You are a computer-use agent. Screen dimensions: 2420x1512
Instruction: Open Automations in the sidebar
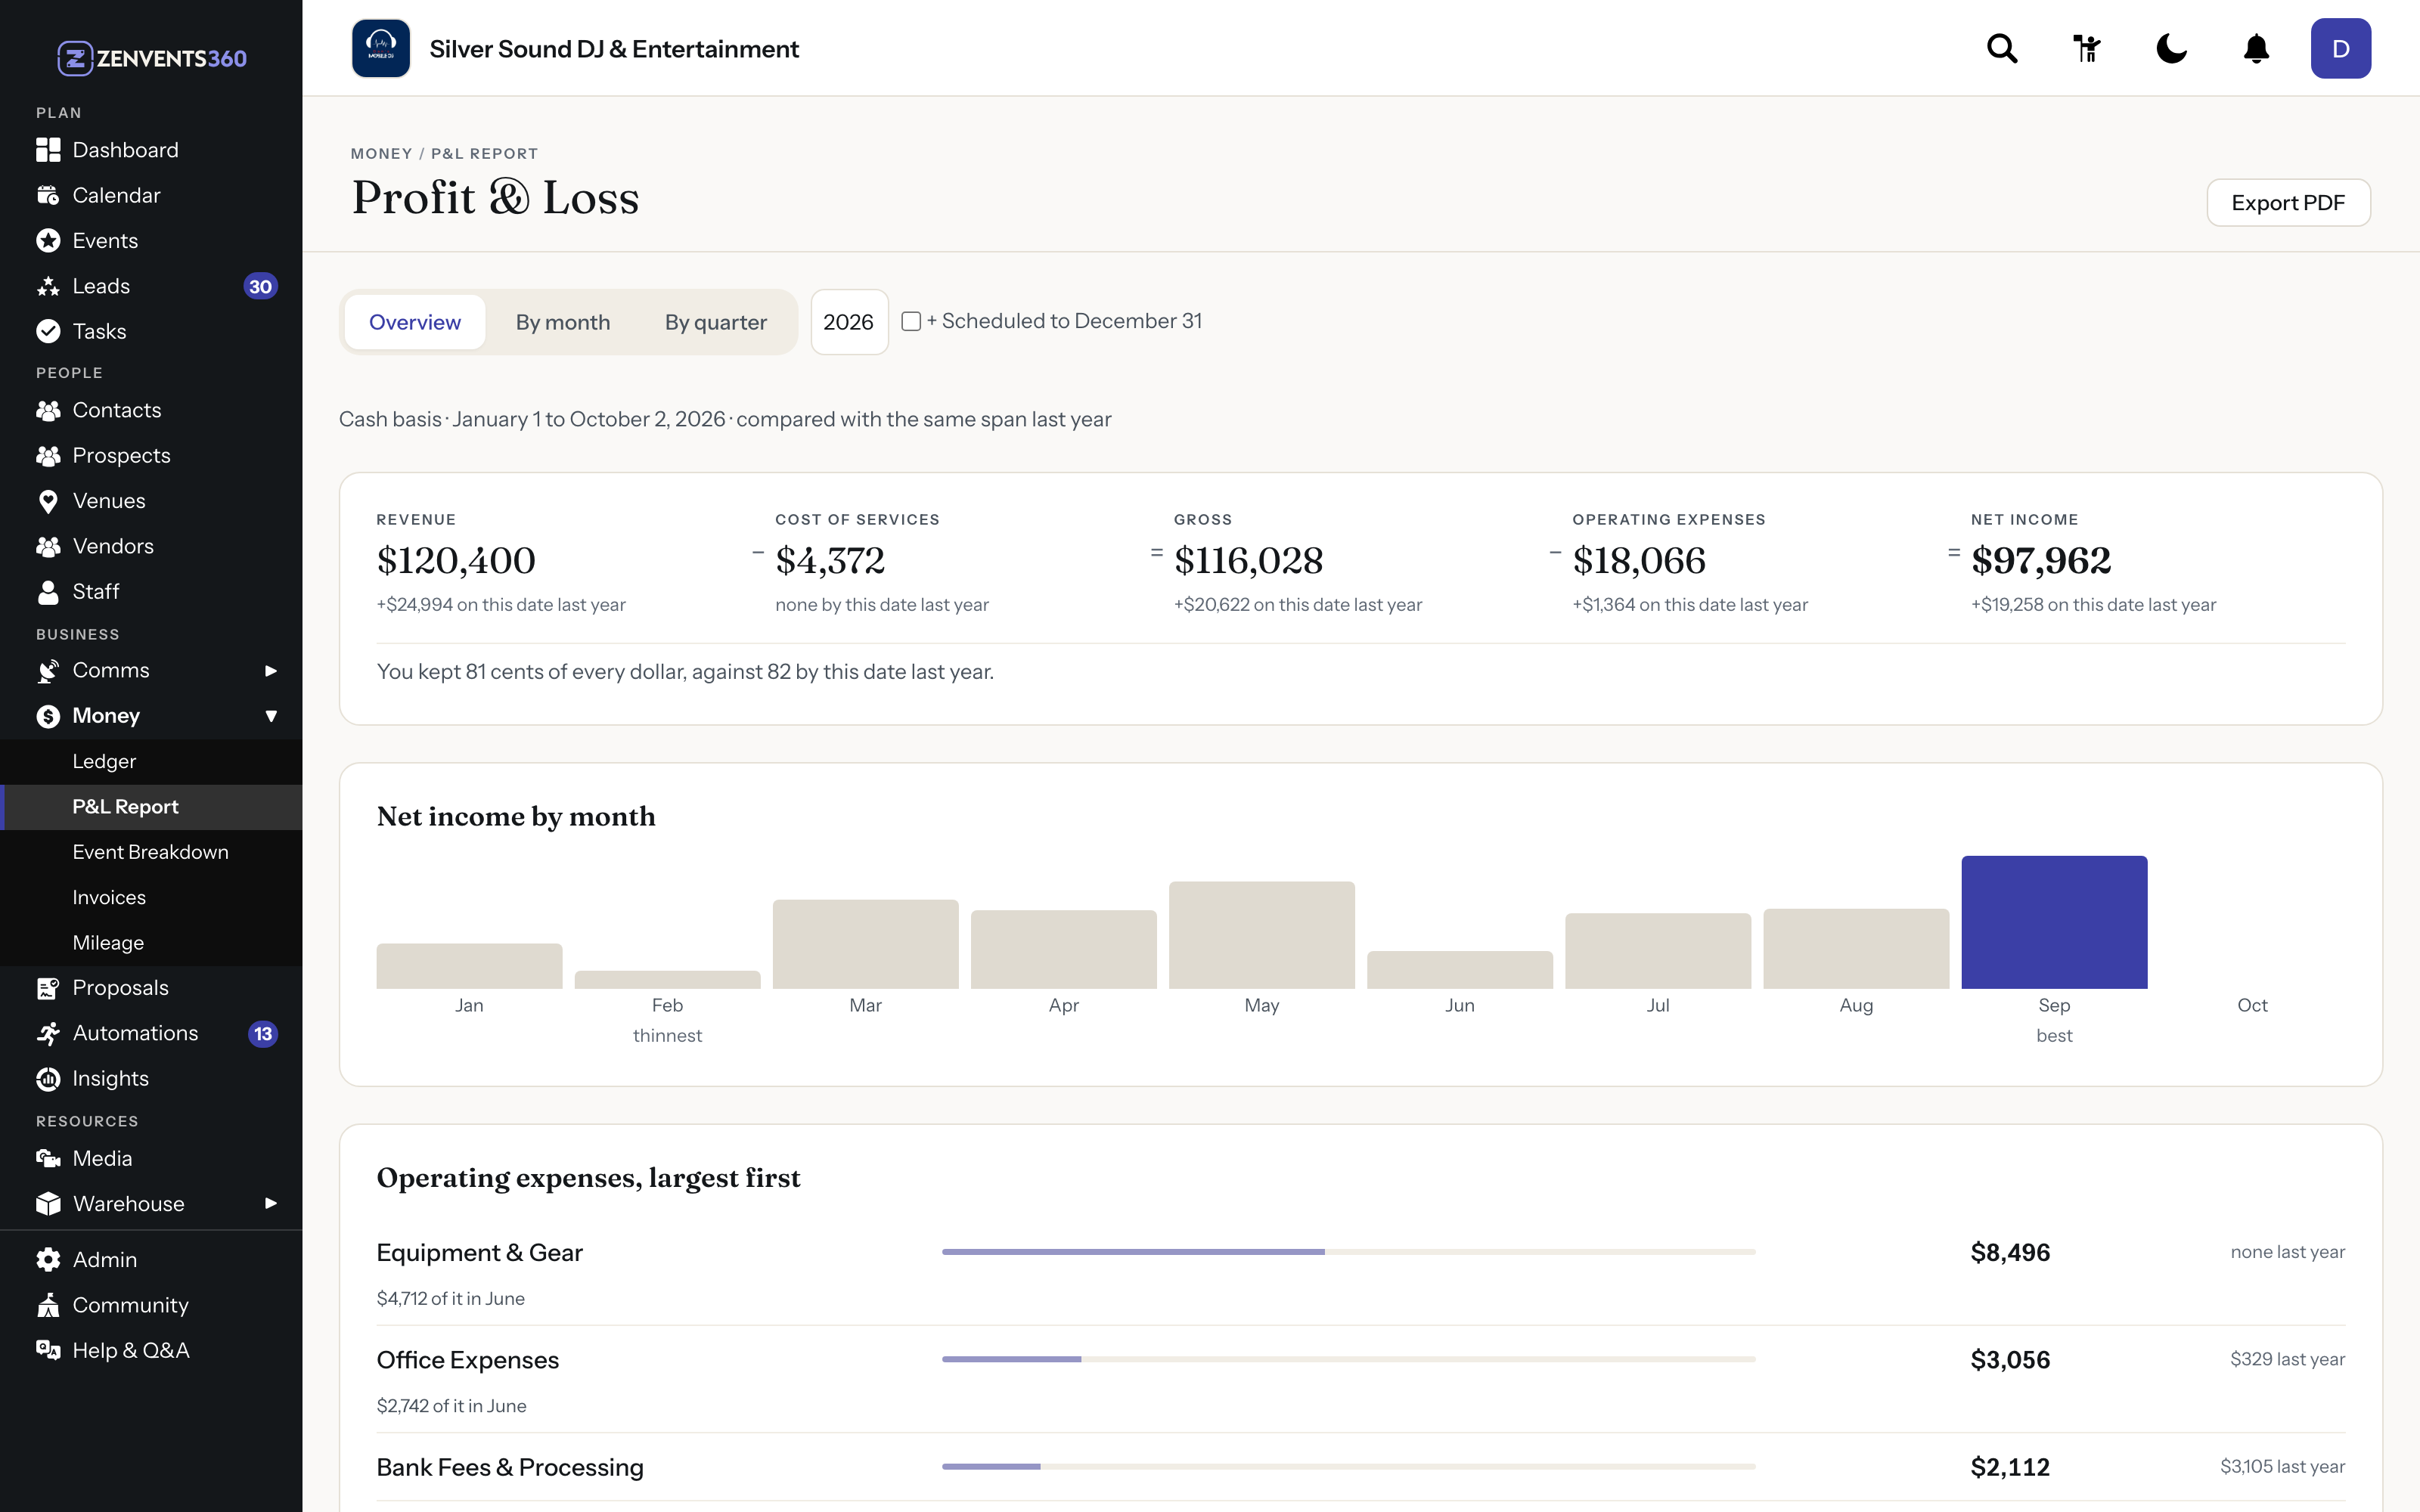(x=151, y=1033)
